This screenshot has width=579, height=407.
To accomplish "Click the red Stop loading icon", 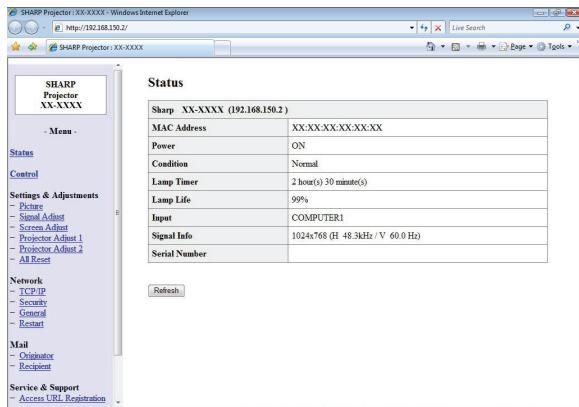I will pos(438,28).
